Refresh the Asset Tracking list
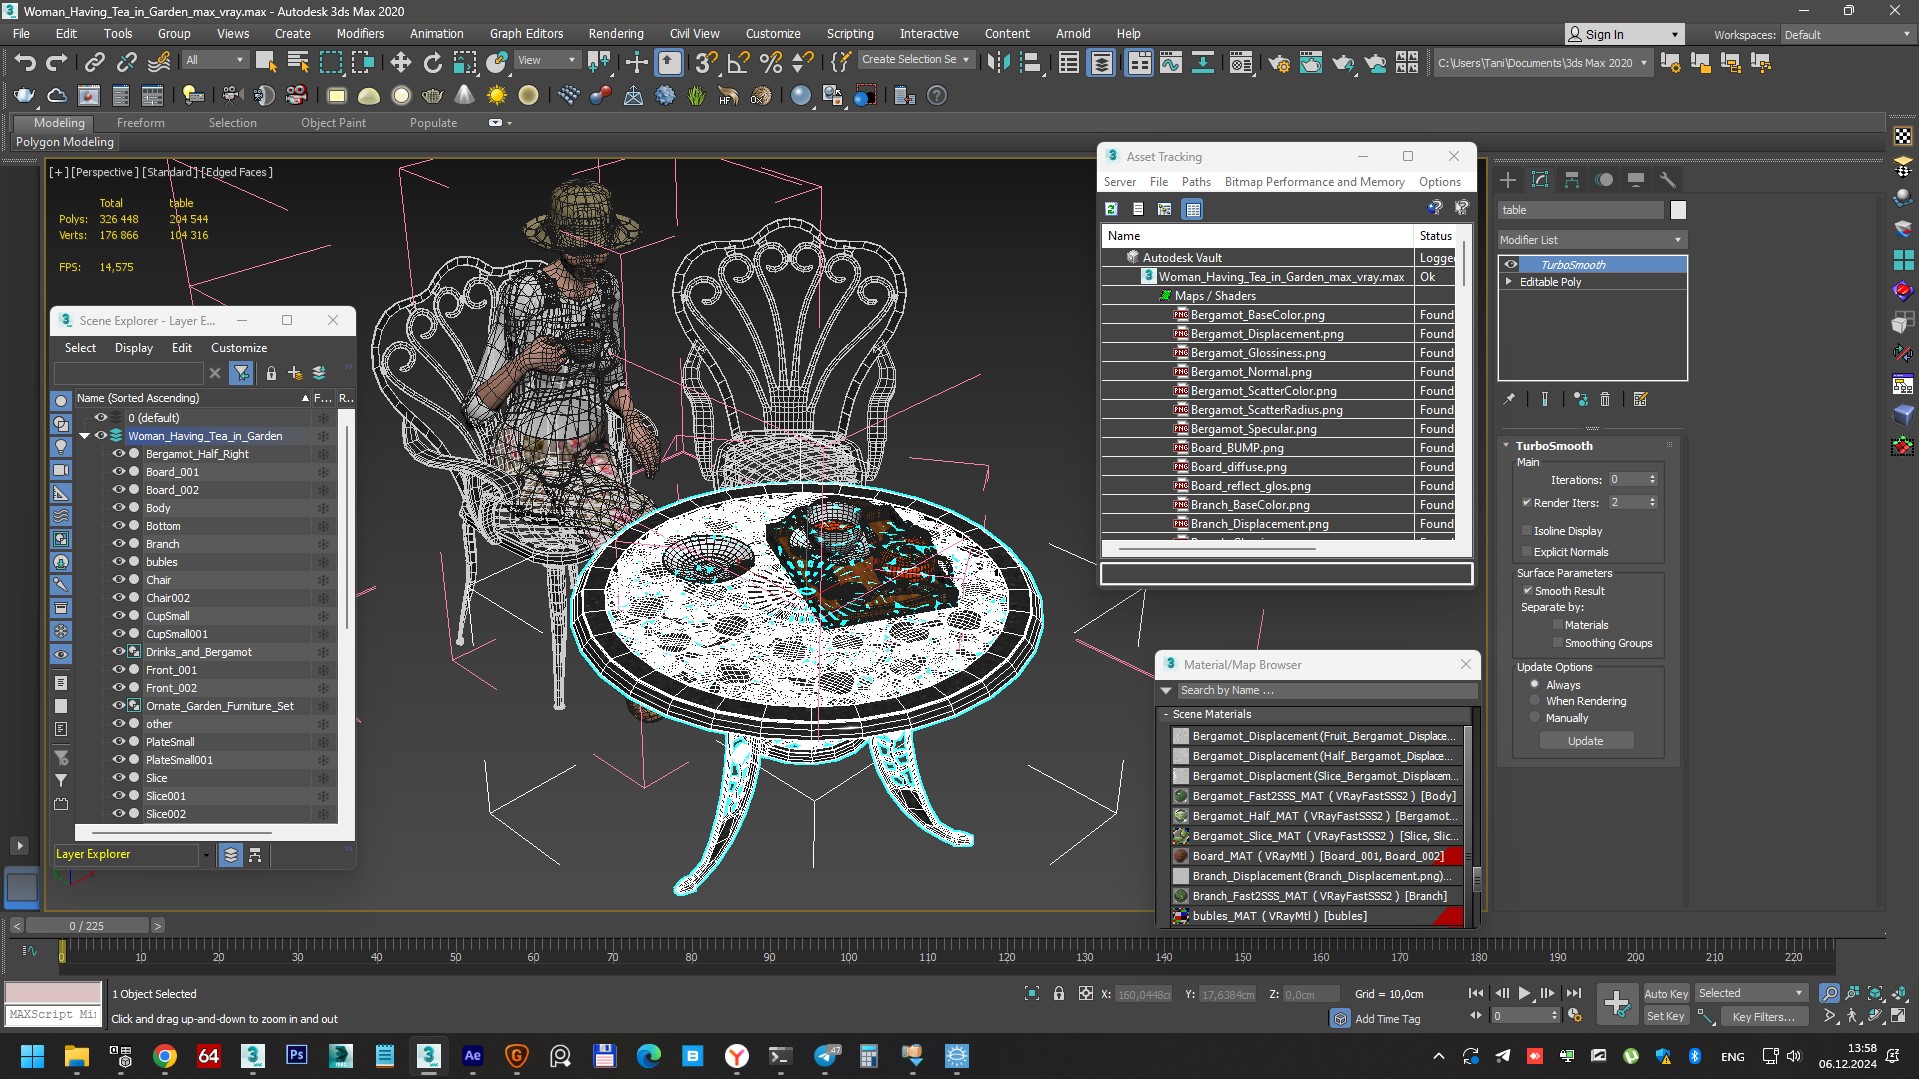 coord(1111,209)
